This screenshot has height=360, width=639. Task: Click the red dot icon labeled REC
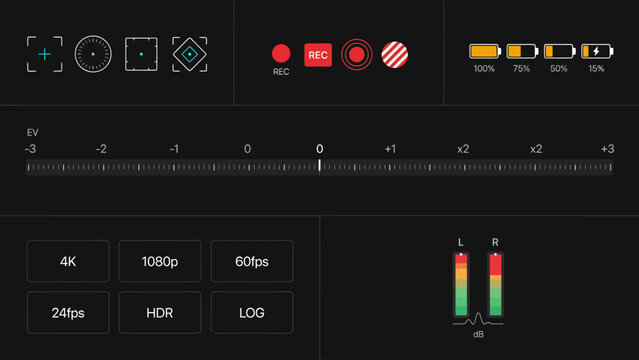pyautogui.click(x=281, y=53)
